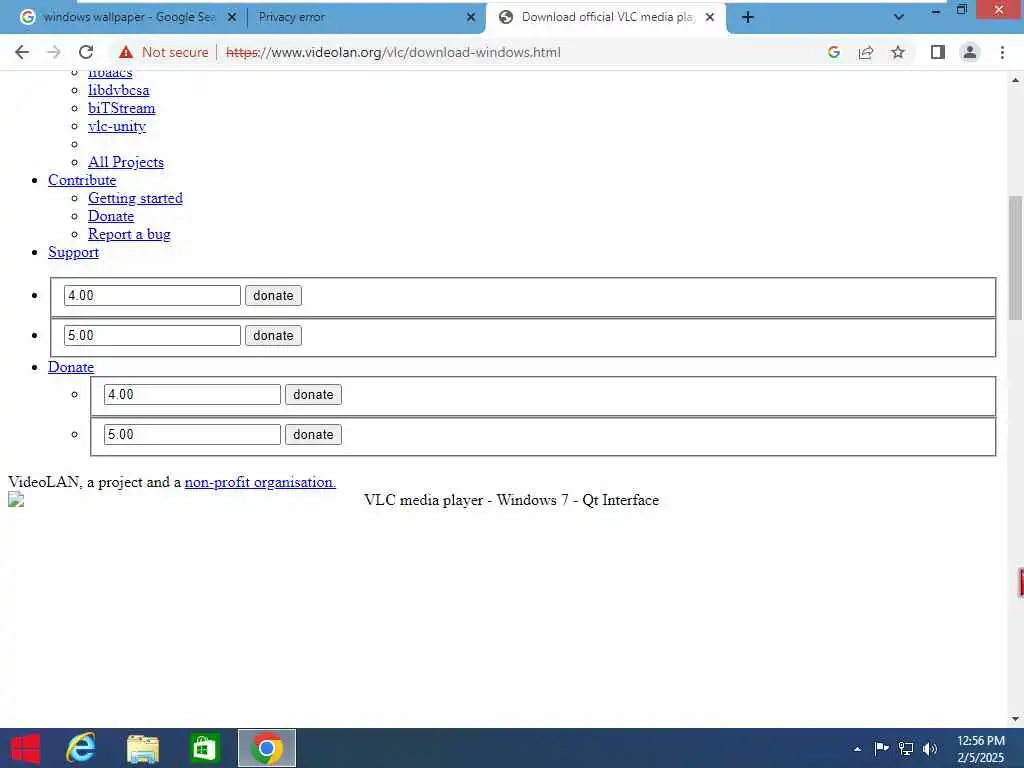The height and width of the screenshot is (768, 1024).
Task: Open the Support link
Action: click(x=73, y=252)
